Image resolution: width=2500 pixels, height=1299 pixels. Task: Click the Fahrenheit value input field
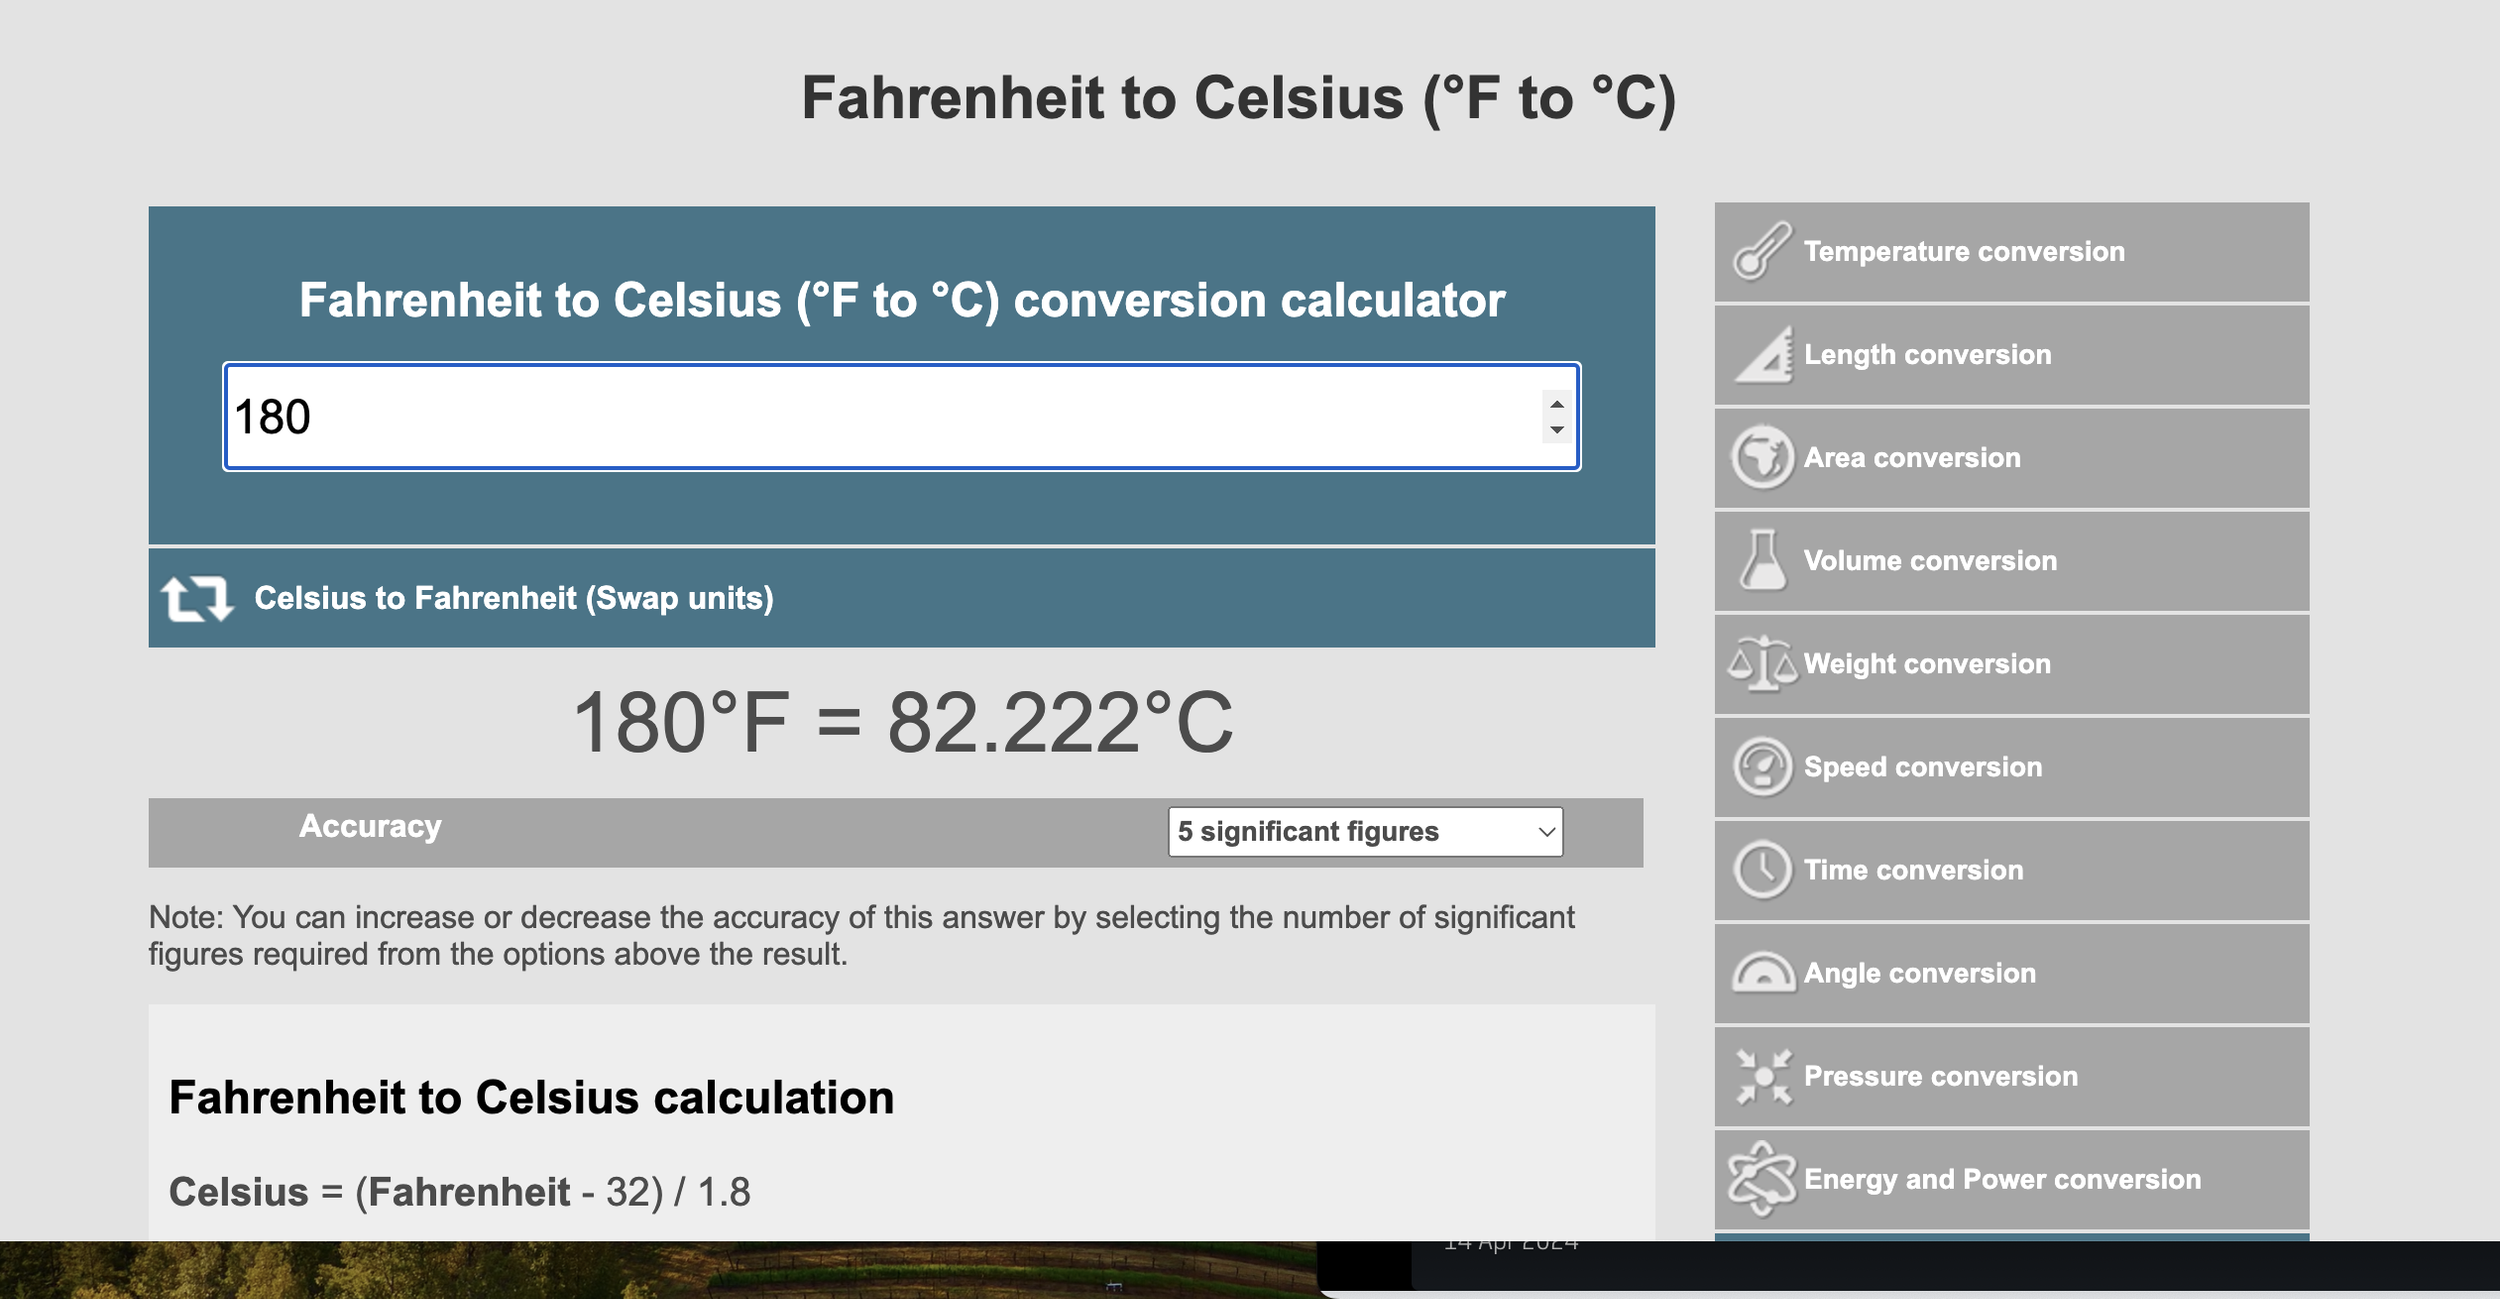[x=901, y=417]
